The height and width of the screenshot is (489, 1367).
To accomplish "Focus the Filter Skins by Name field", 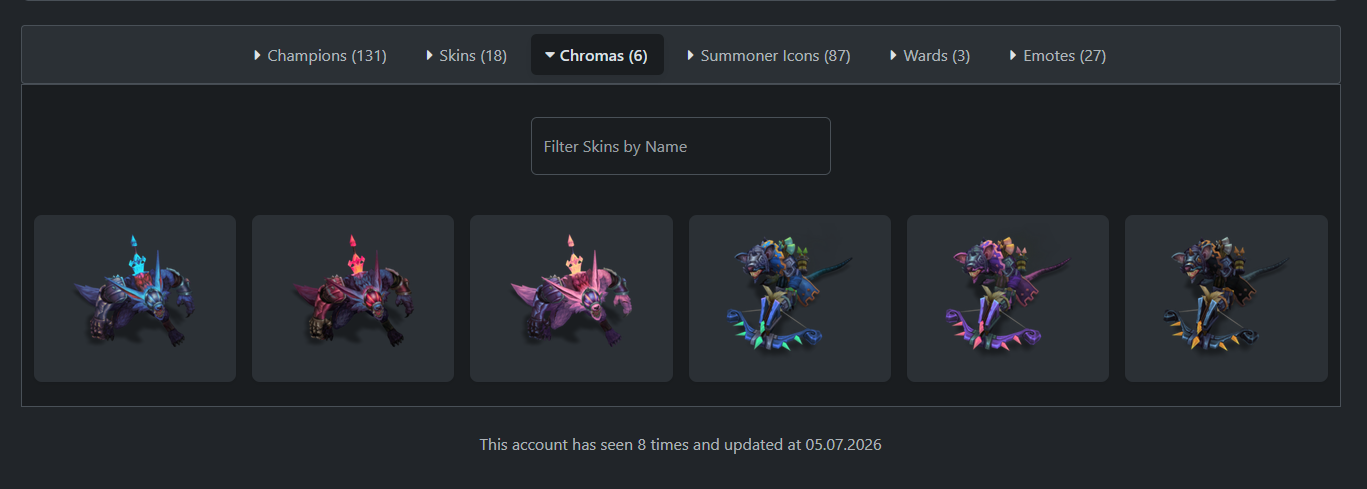I will point(680,146).
